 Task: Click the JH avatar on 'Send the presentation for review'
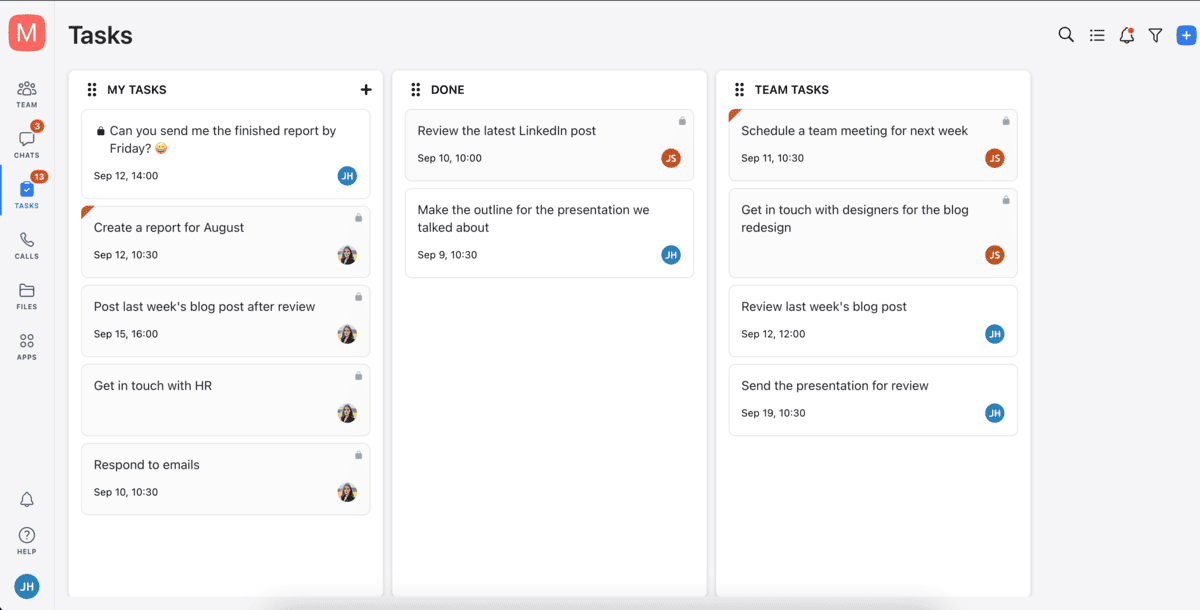tap(994, 412)
